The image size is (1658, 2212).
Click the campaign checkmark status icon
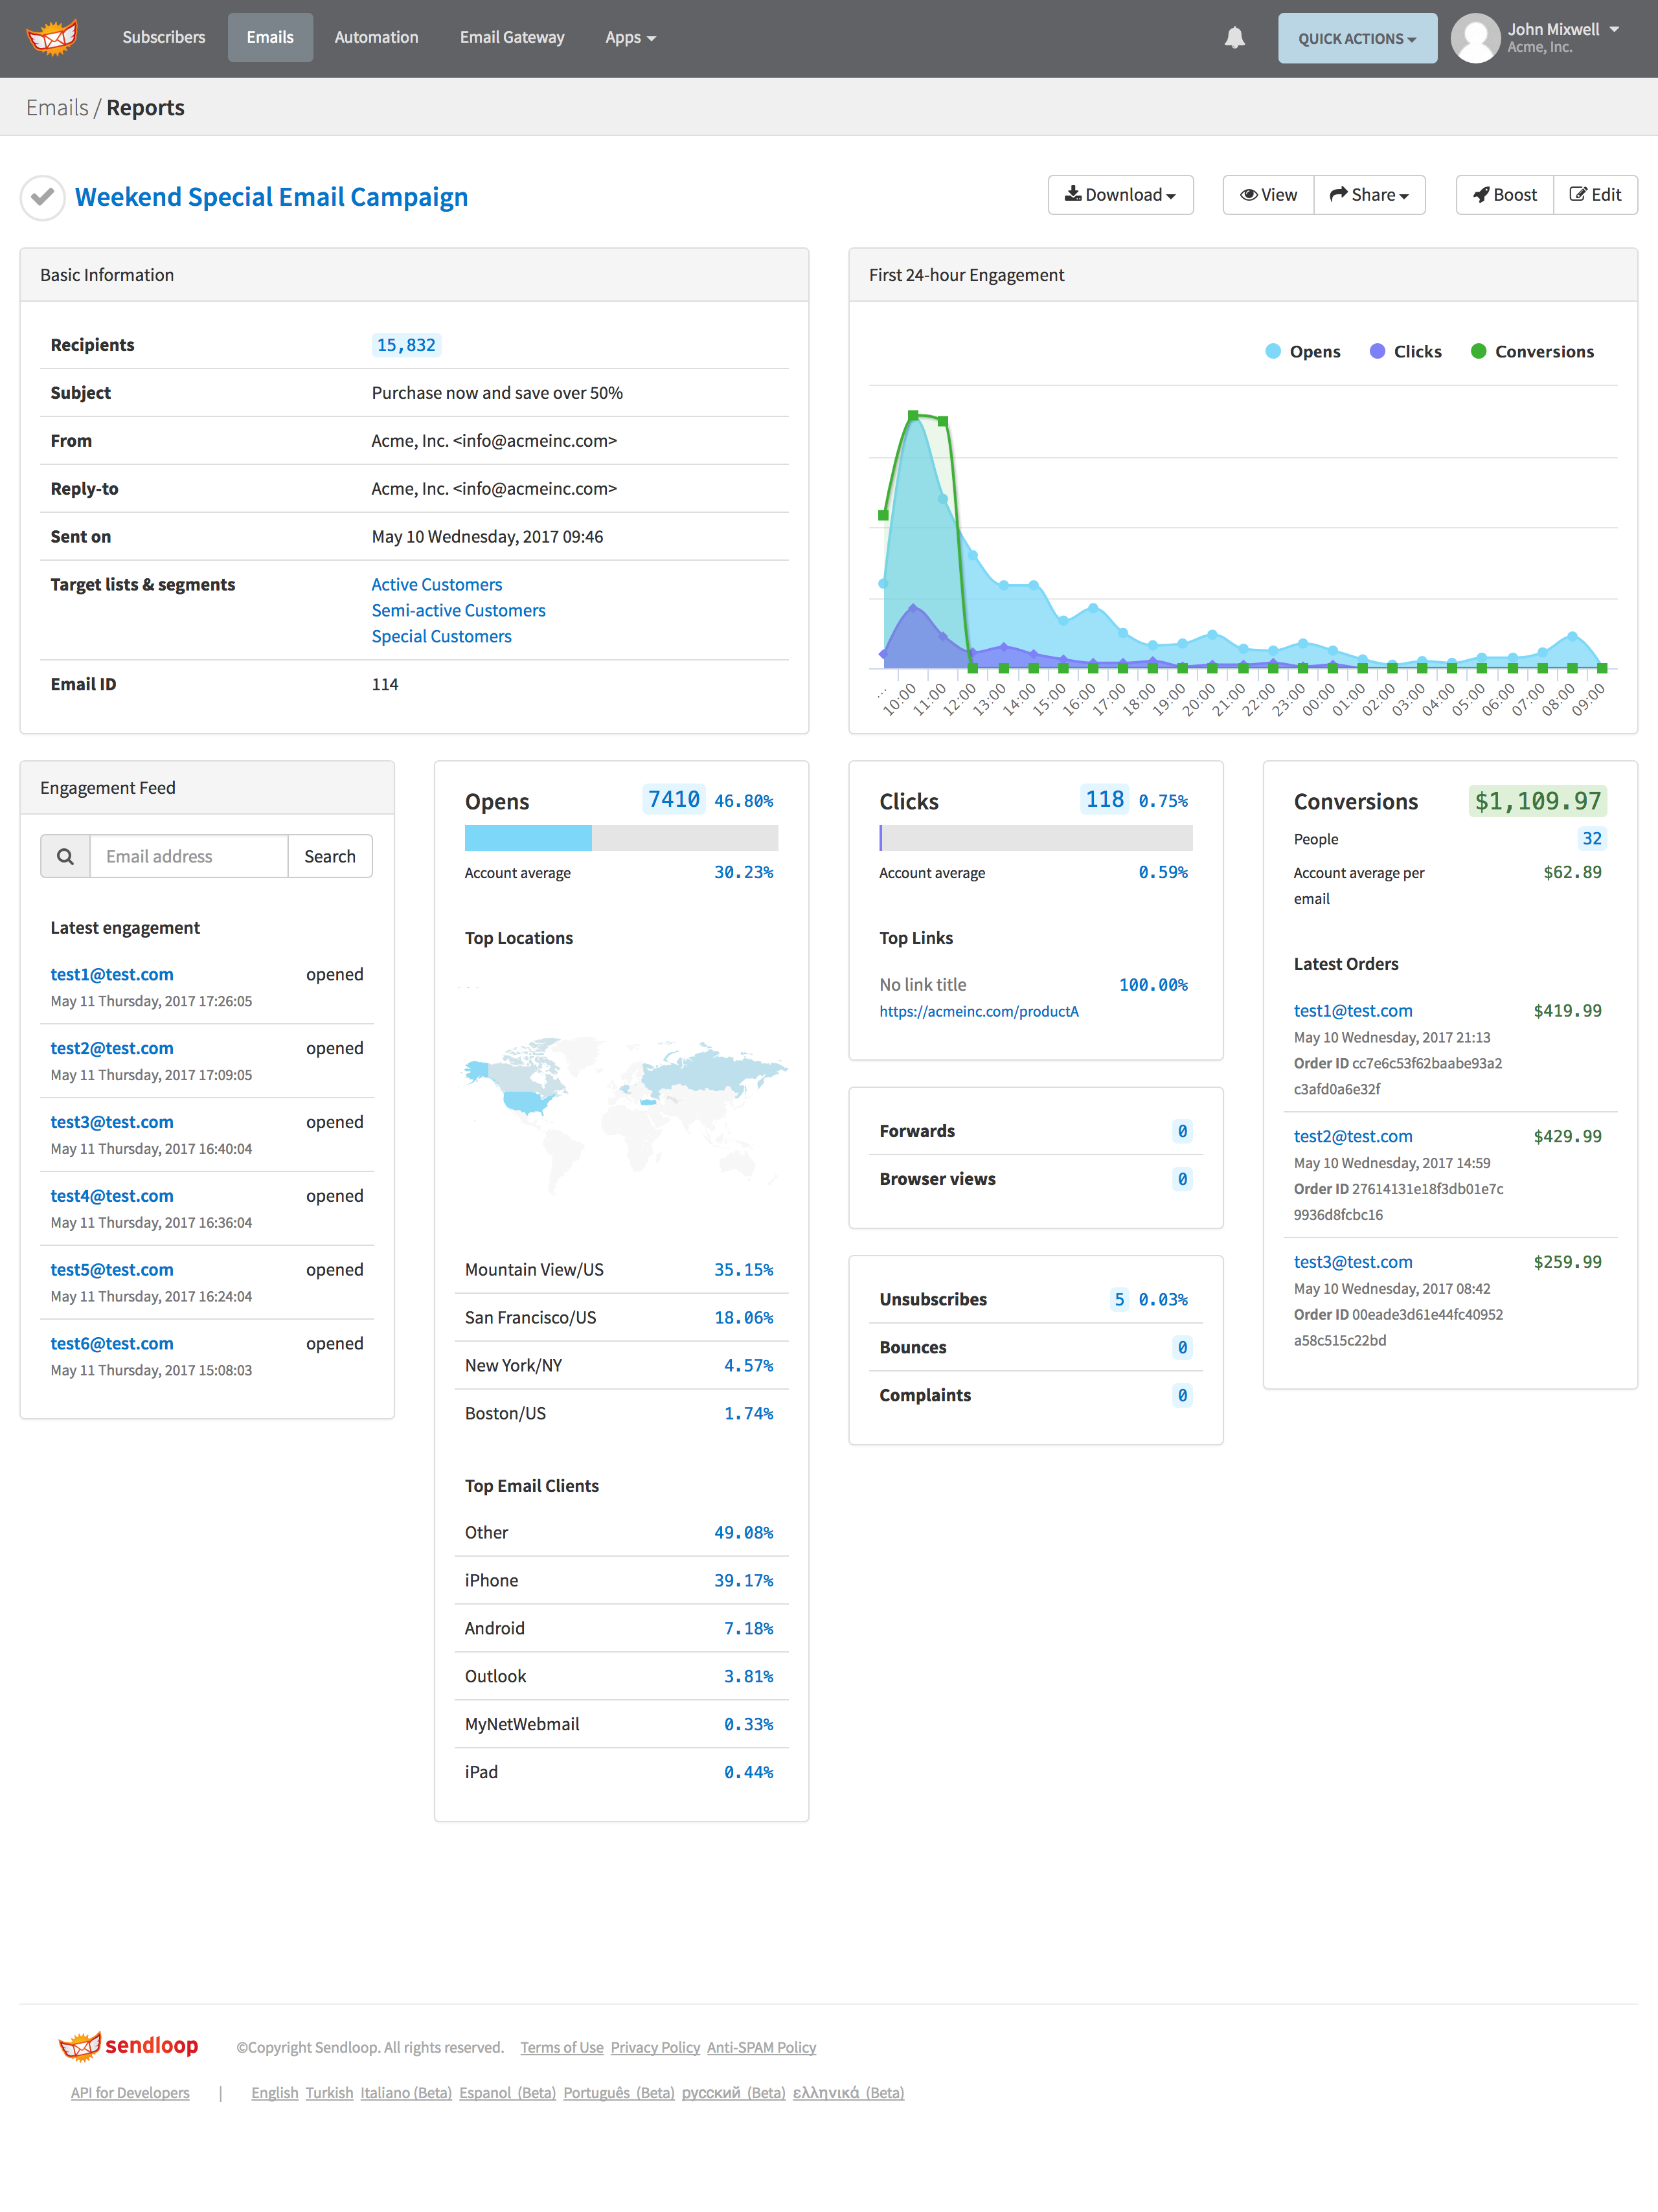(x=42, y=197)
